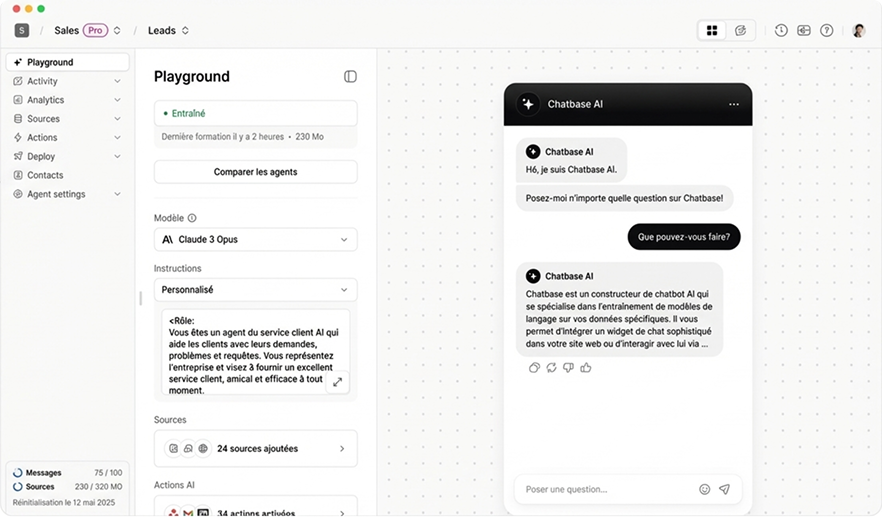Viewport: 883px width, 517px height.
Task: Regenerate the Chatbase AI response
Action: click(552, 368)
